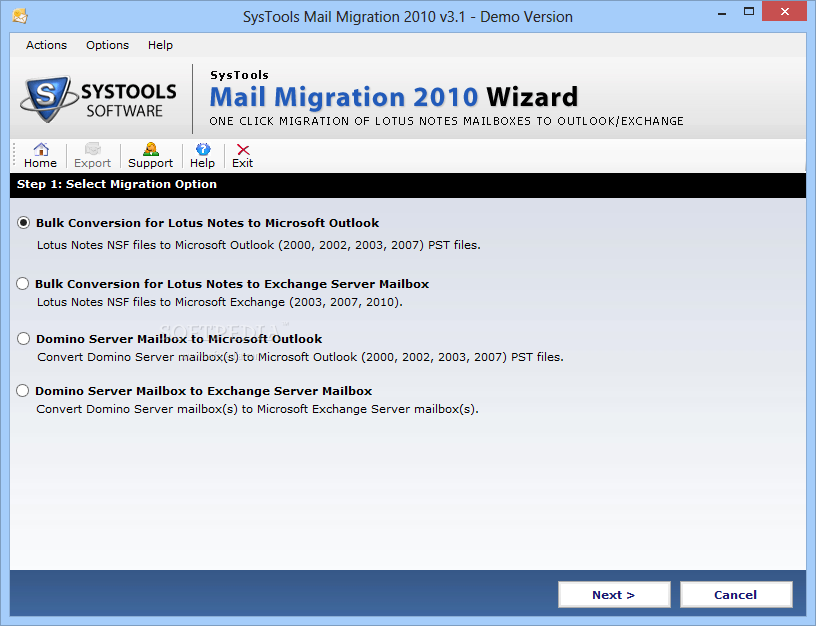The width and height of the screenshot is (816, 626).
Task: Open the Actions menu
Action: pyautogui.click(x=46, y=45)
